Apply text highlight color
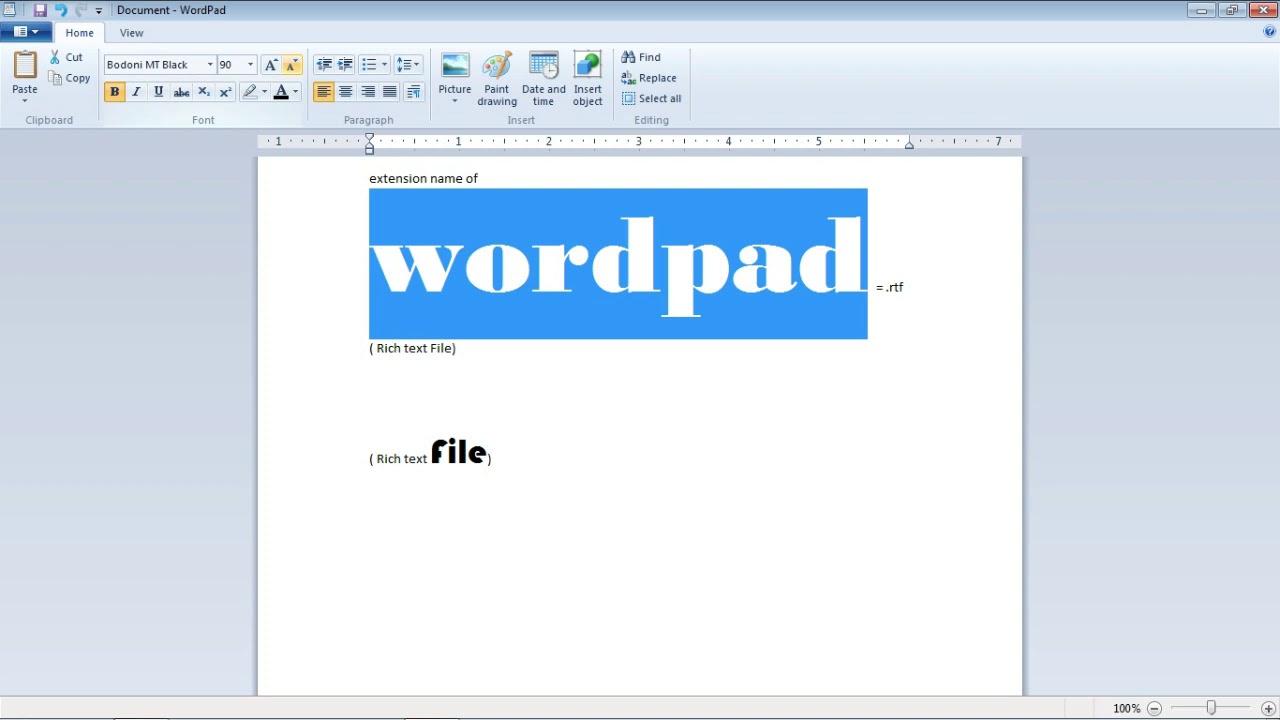This screenshot has height=720, width=1280. pos(250,92)
